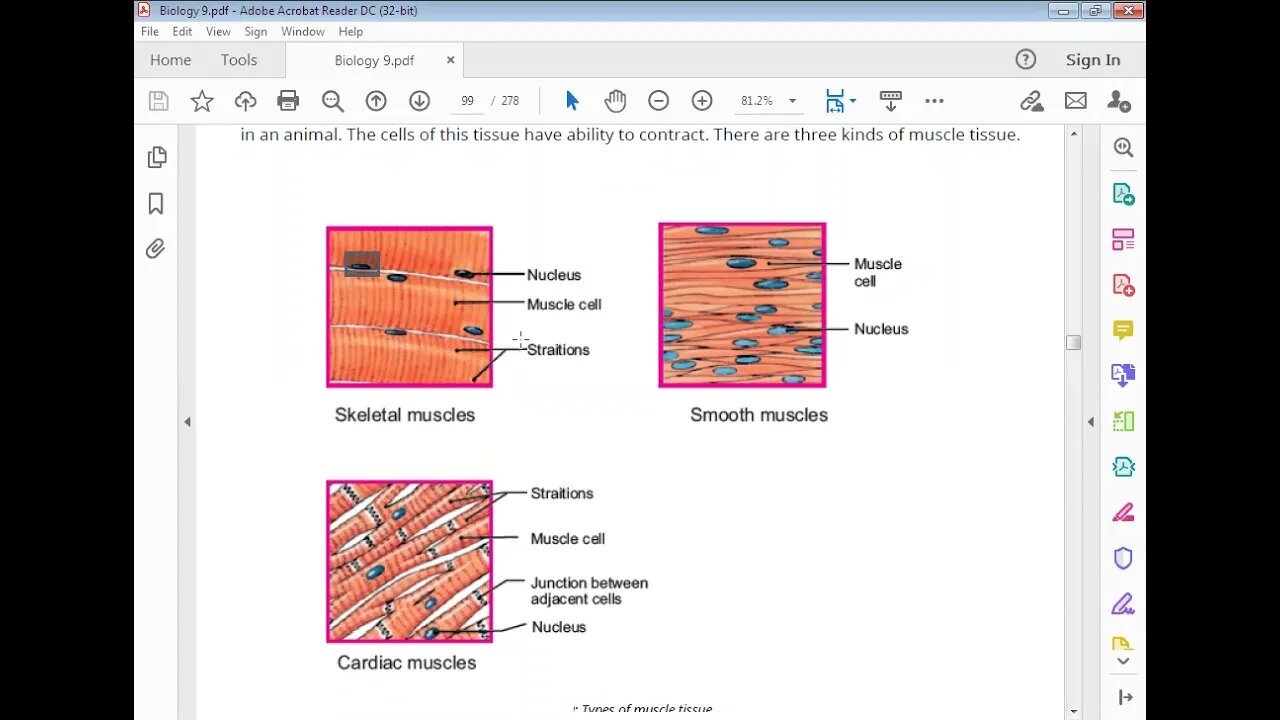Open page thumbnails panel
Image resolution: width=1280 pixels, height=720 pixels.
[156, 157]
